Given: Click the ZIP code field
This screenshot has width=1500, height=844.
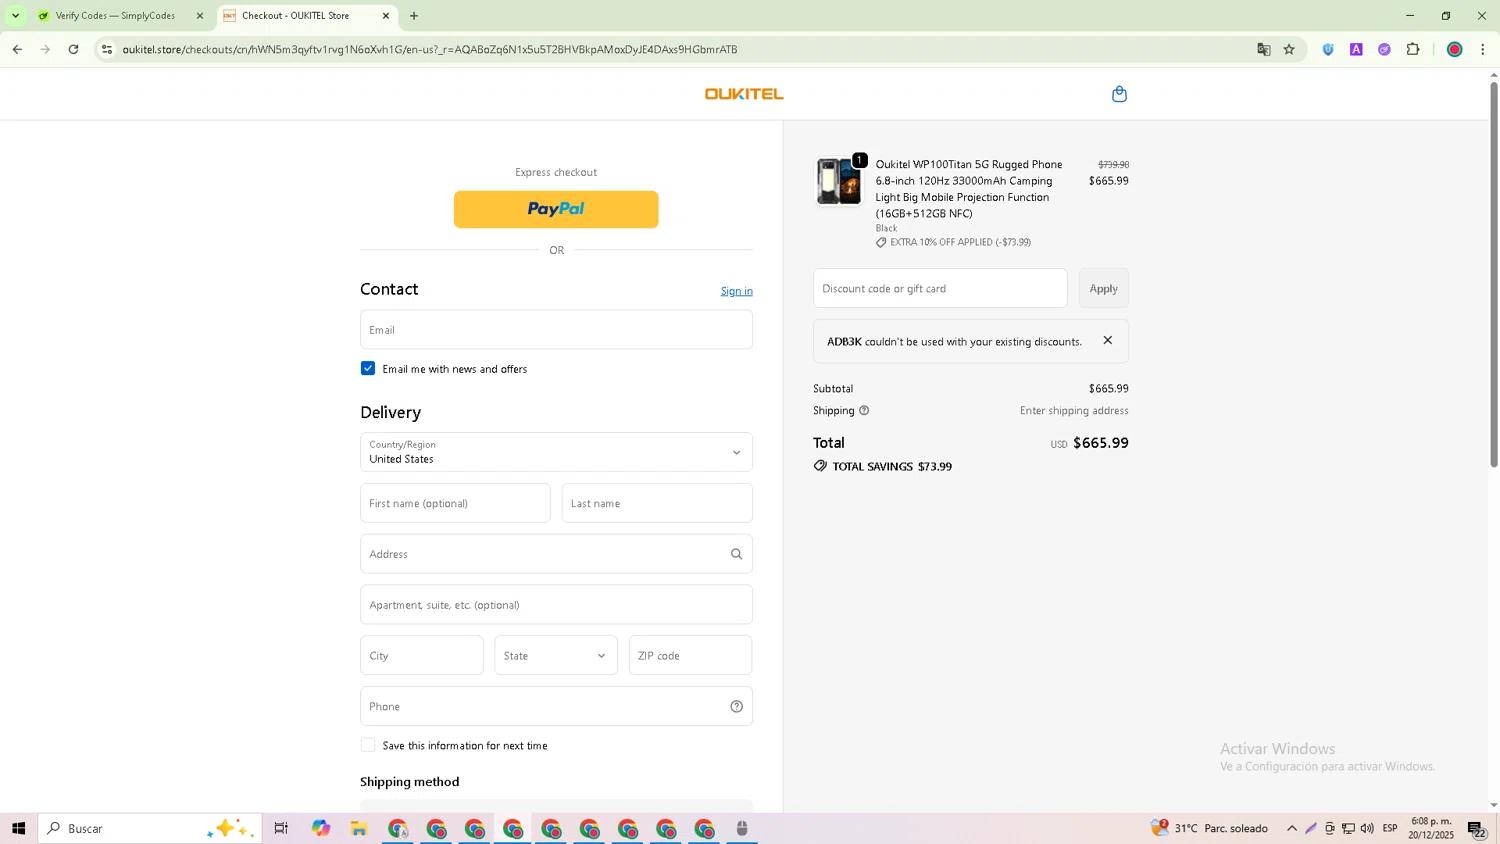Looking at the screenshot, I should point(690,656).
